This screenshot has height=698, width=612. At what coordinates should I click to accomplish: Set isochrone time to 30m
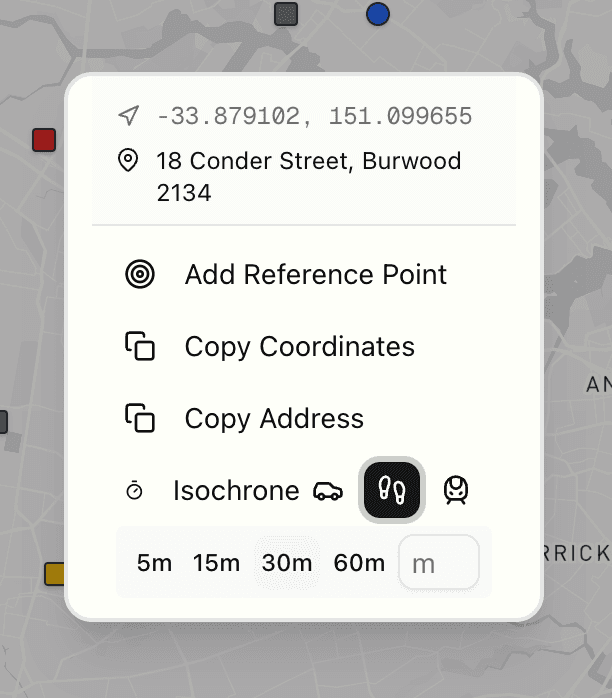click(x=287, y=563)
